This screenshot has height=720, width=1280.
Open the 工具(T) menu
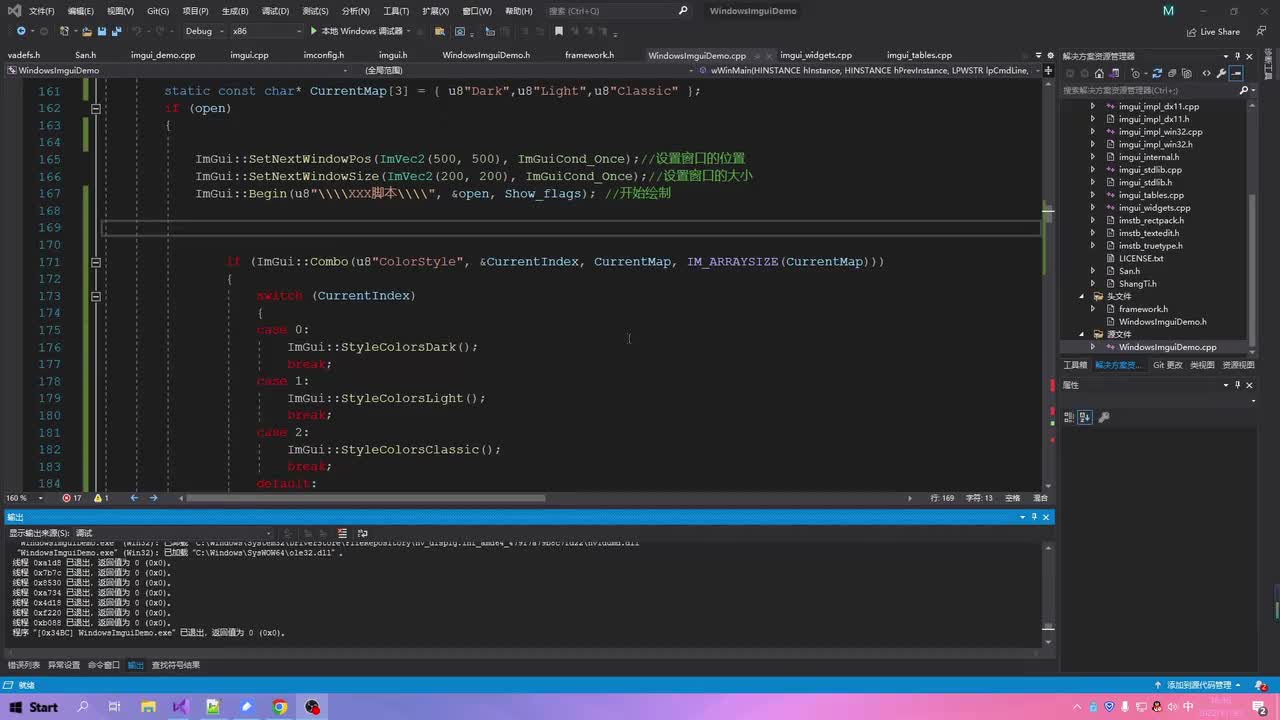[396, 11]
